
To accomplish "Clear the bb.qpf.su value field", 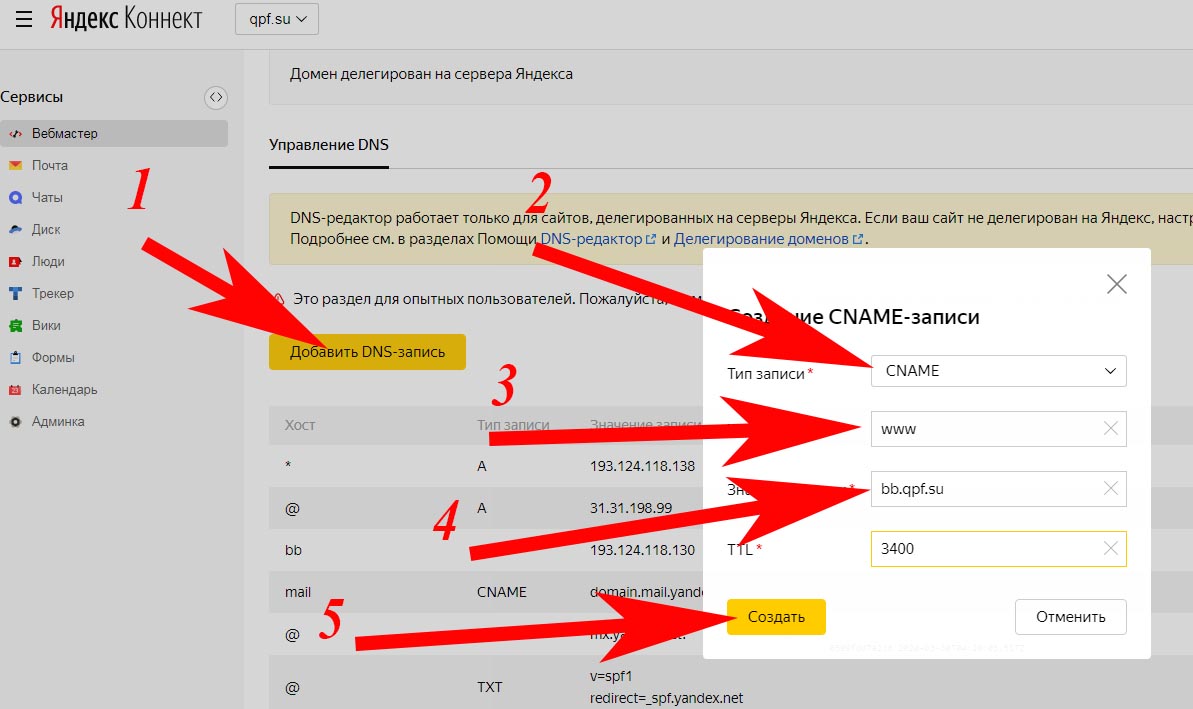I will click(x=1111, y=488).
